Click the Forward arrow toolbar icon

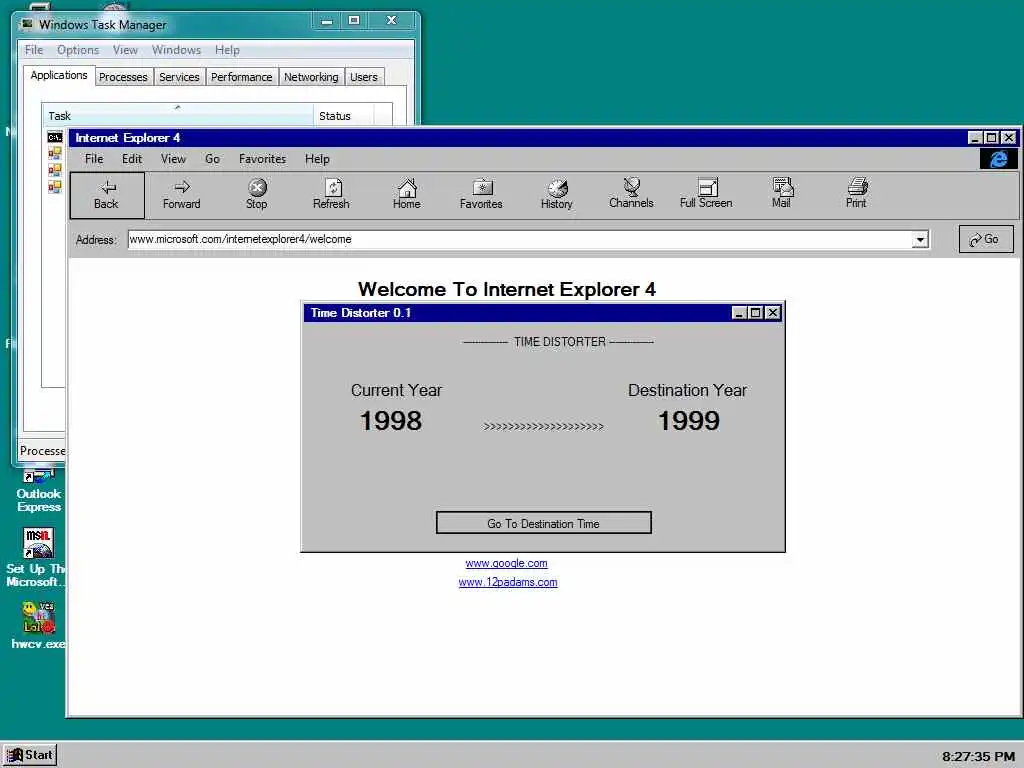(x=182, y=195)
